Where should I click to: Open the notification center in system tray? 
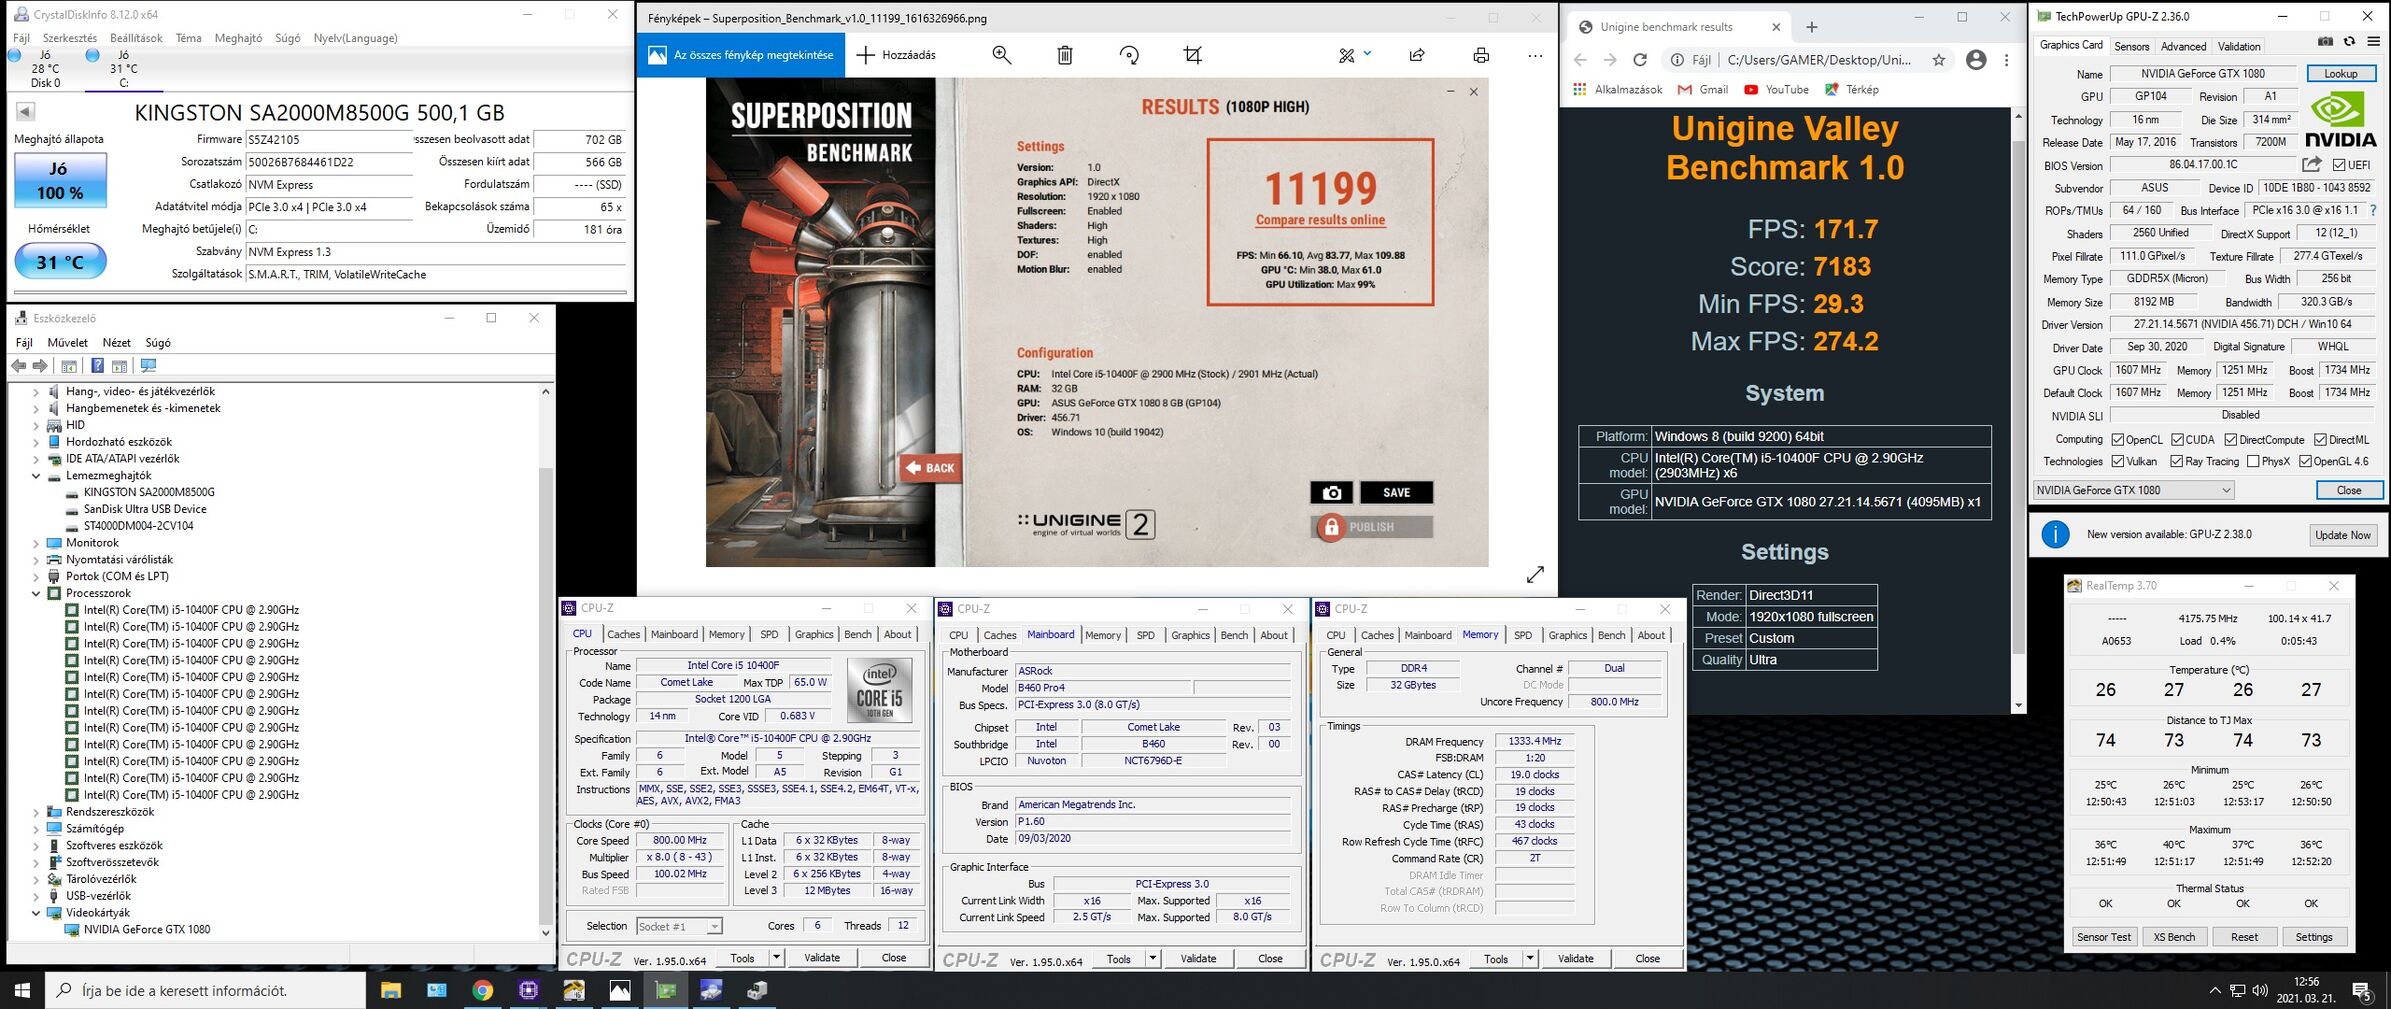click(x=2362, y=991)
